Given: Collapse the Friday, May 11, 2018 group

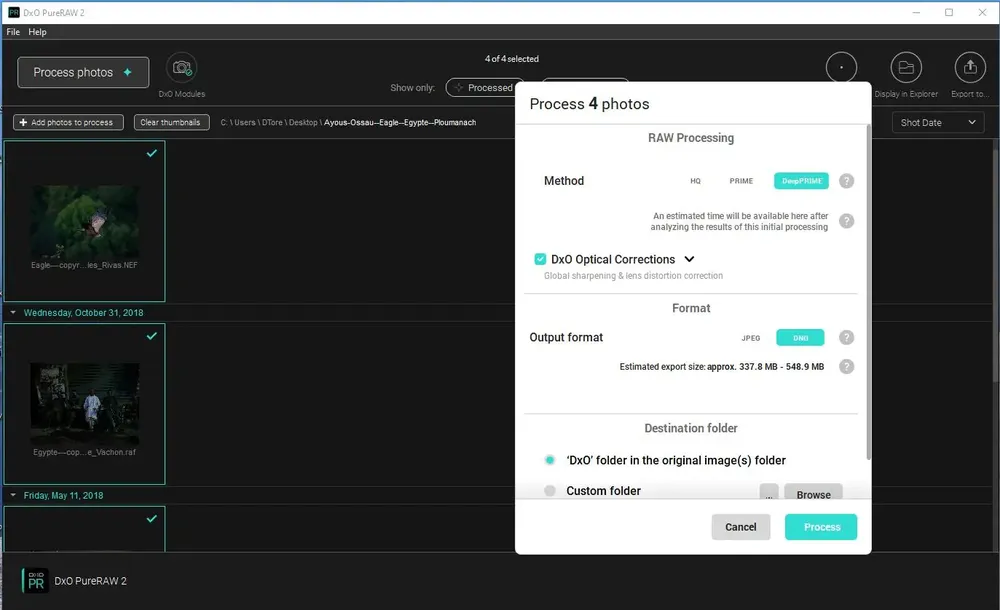Looking at the screenshot, I should point(13,495).
